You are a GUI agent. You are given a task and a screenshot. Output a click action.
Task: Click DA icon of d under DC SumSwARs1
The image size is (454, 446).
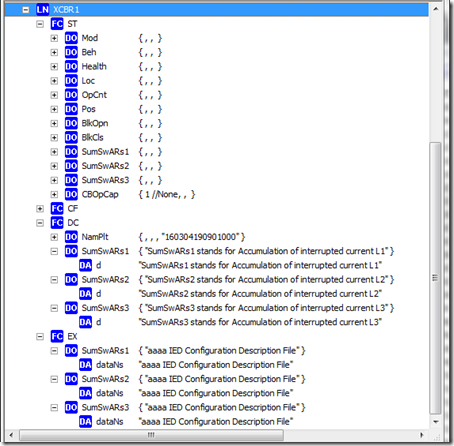85,265
